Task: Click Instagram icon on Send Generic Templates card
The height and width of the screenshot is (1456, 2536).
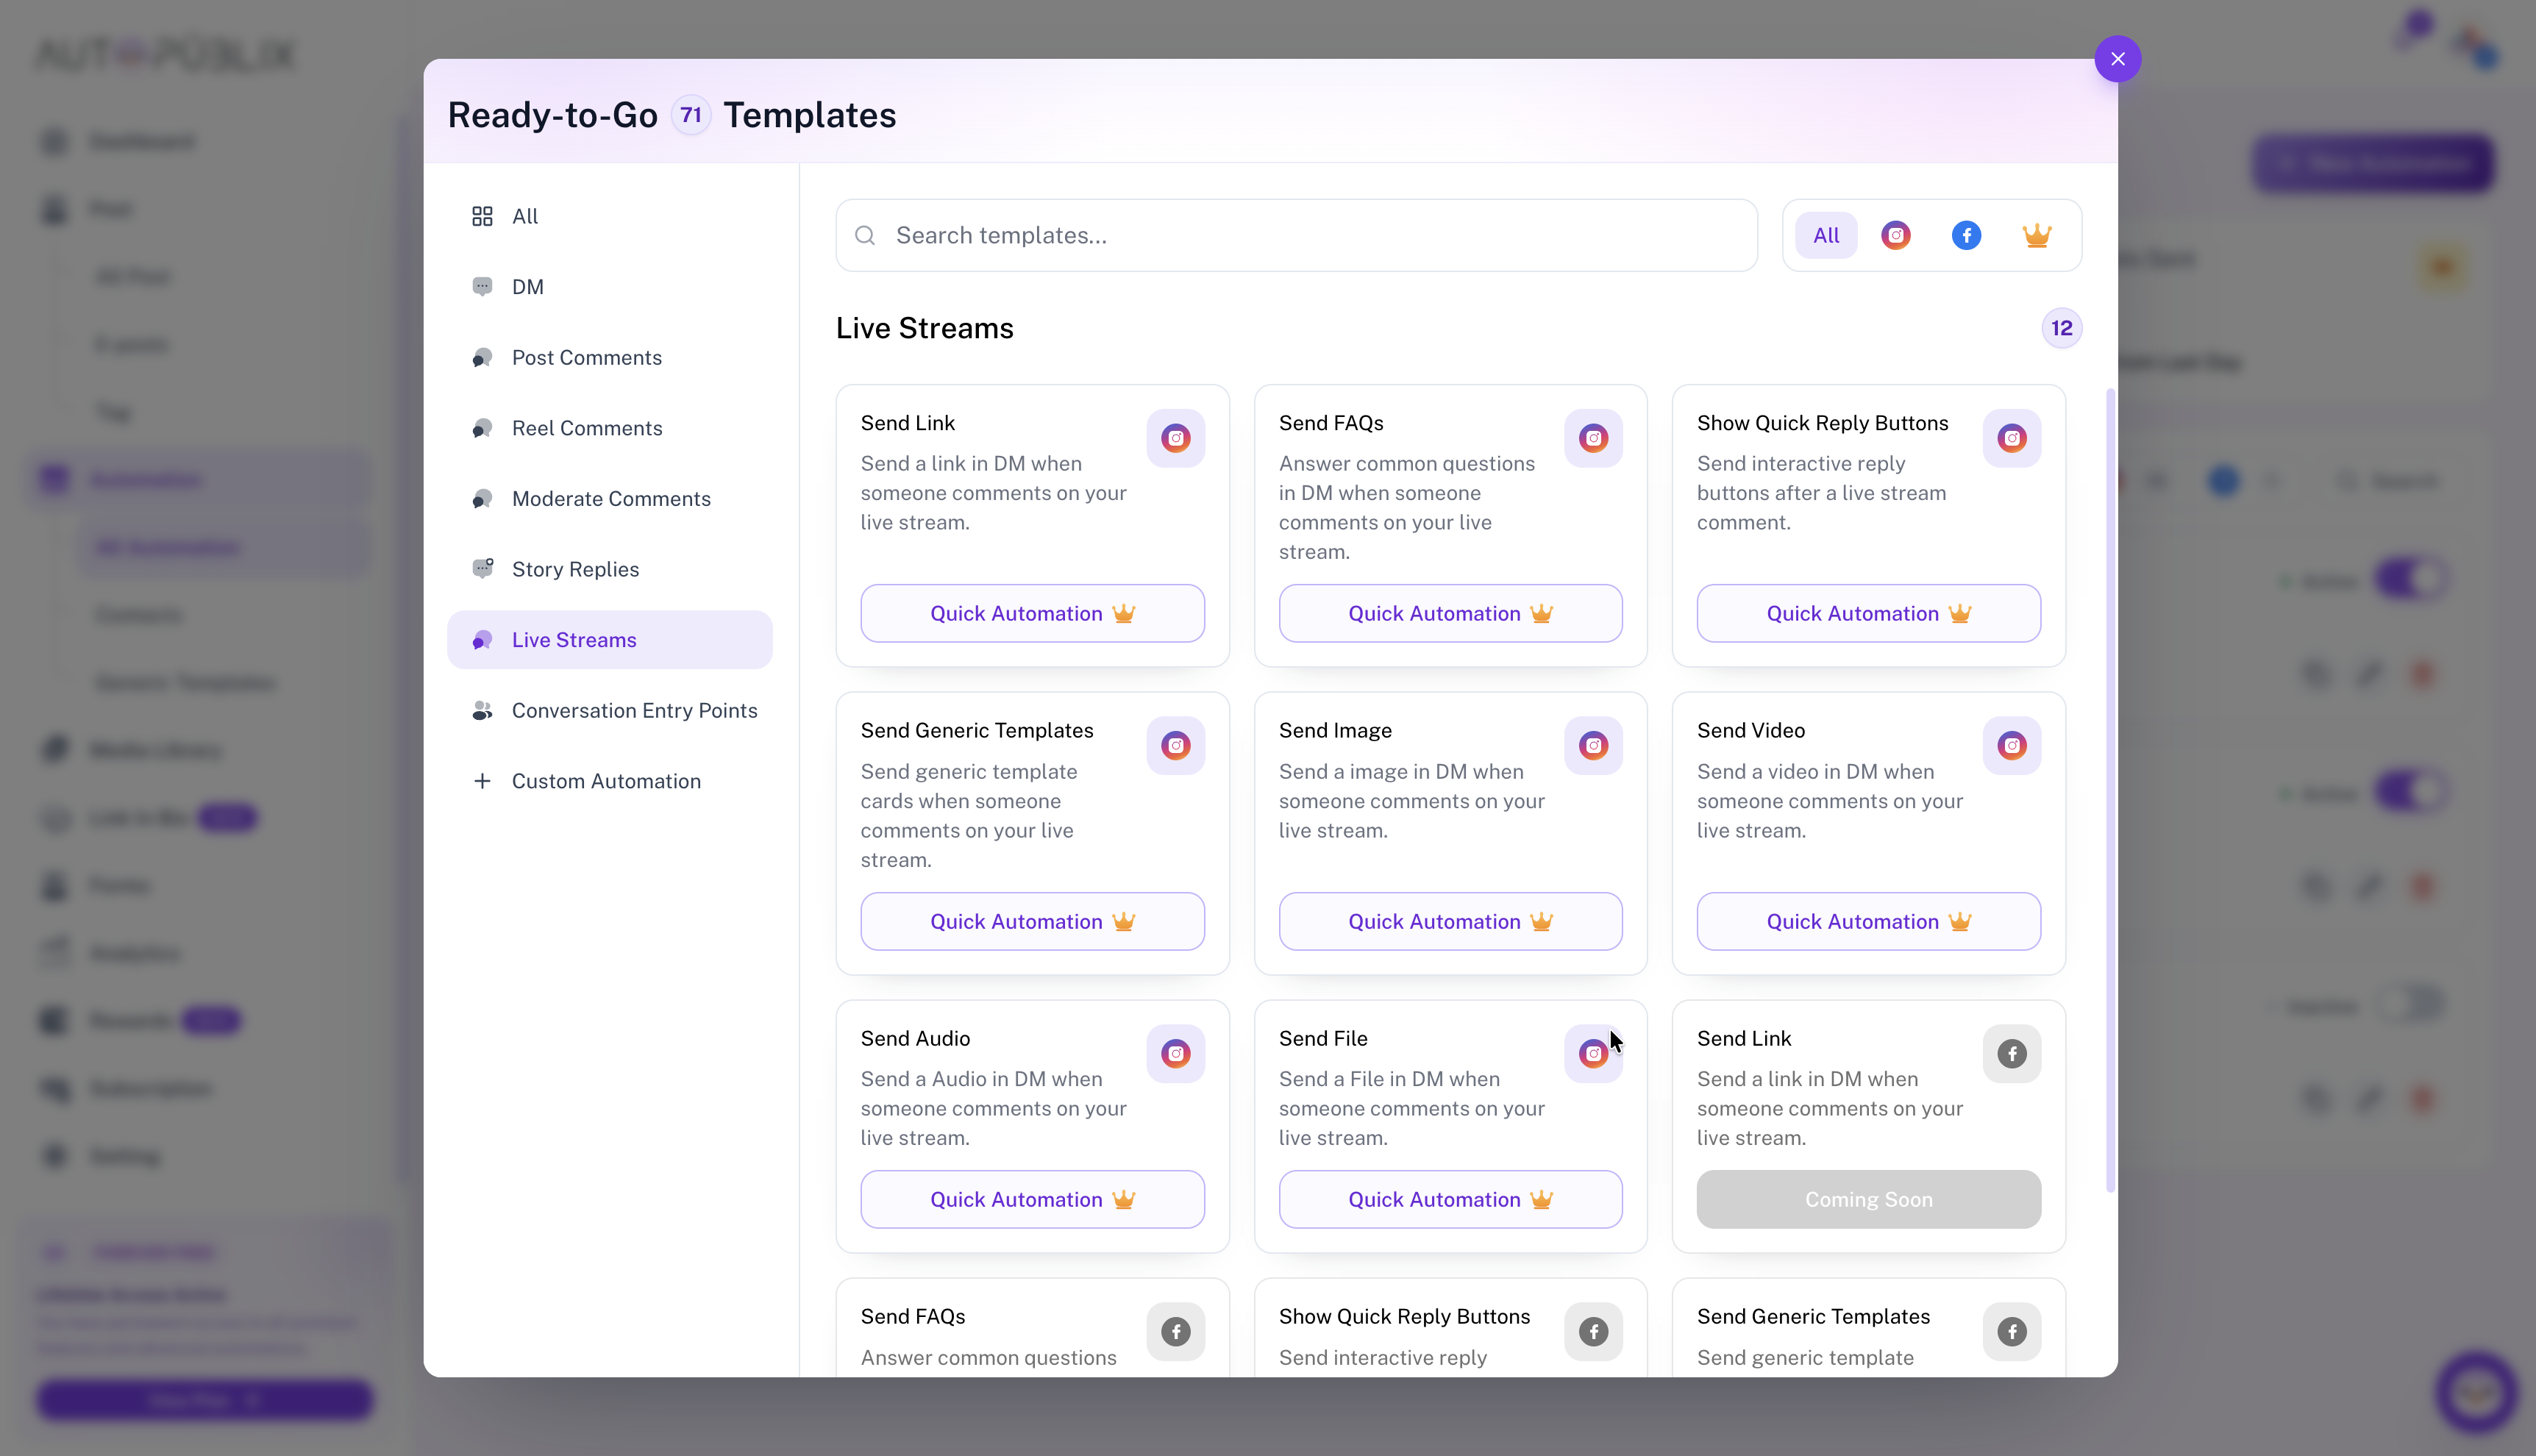Action: pos(1175,746)
